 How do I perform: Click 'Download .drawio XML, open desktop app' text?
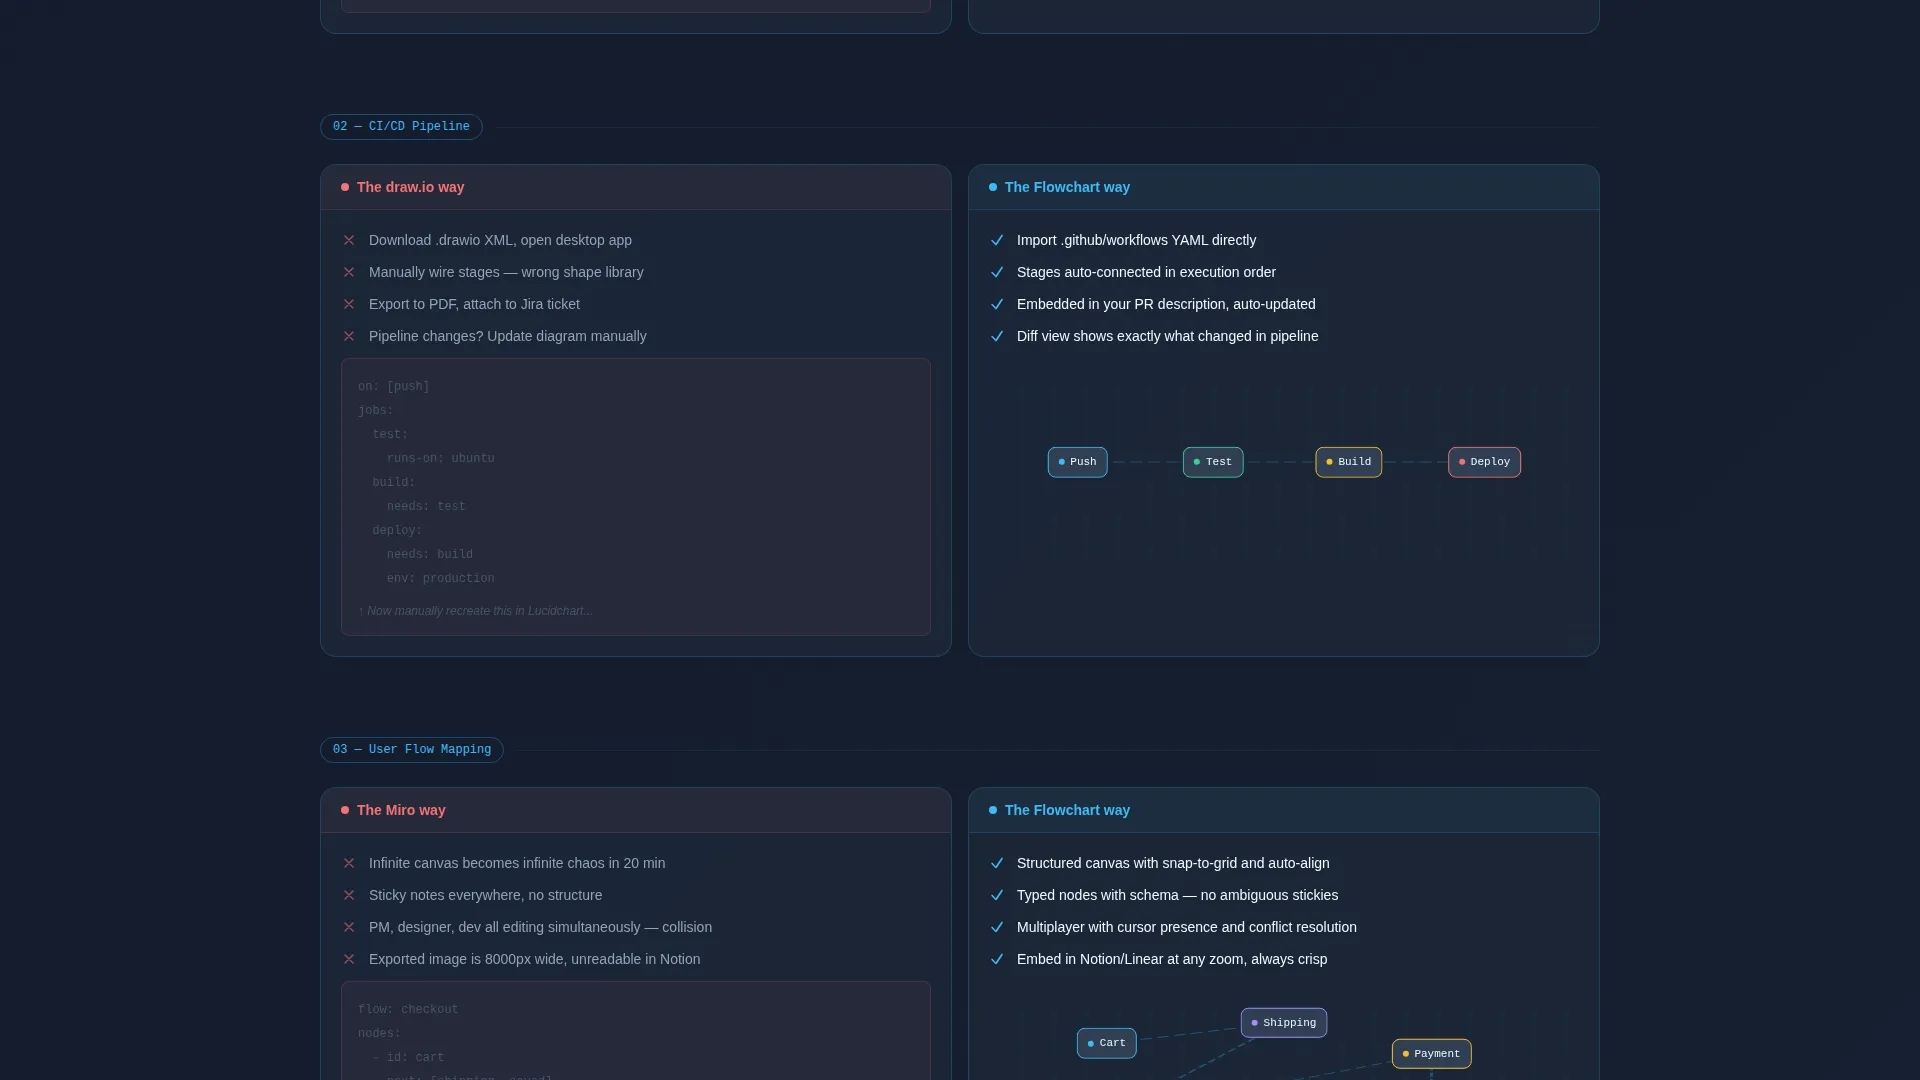[500, 240]
